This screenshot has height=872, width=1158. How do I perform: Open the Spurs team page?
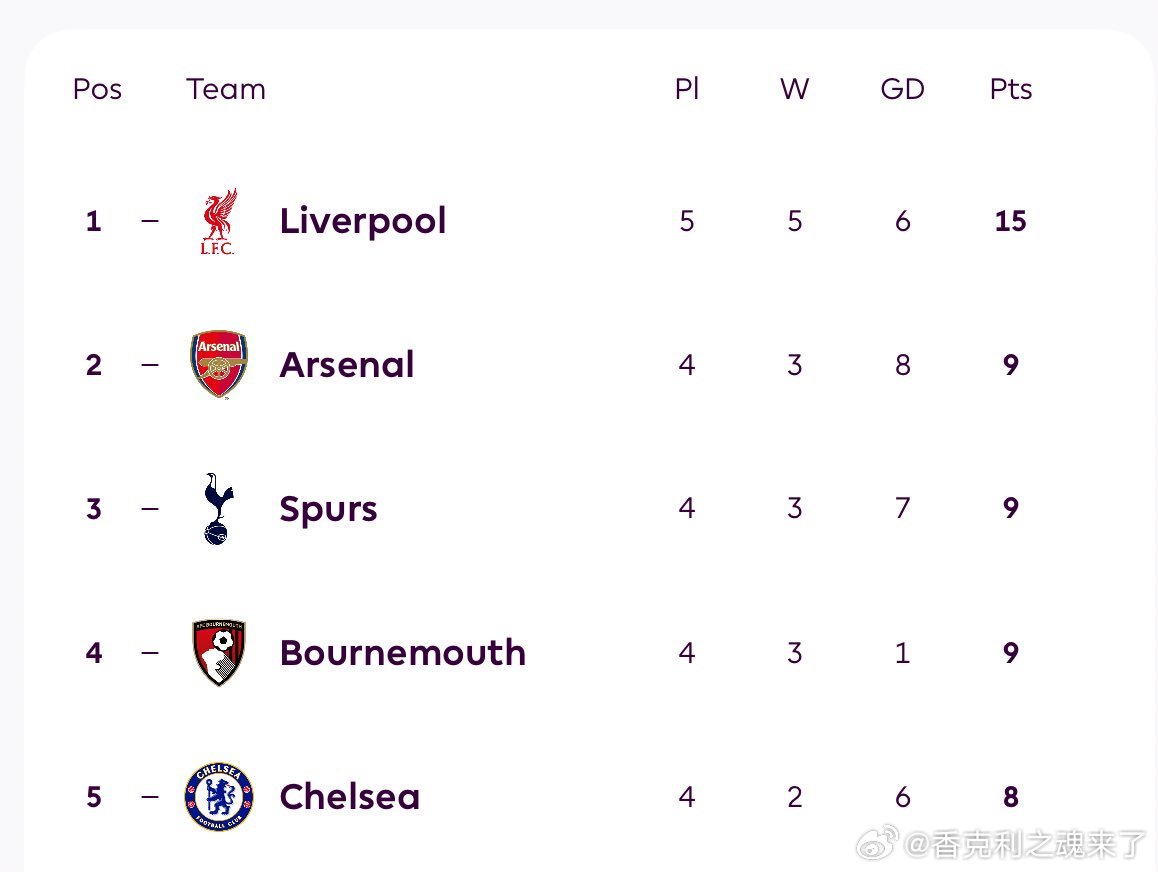[x=328, y=509]
